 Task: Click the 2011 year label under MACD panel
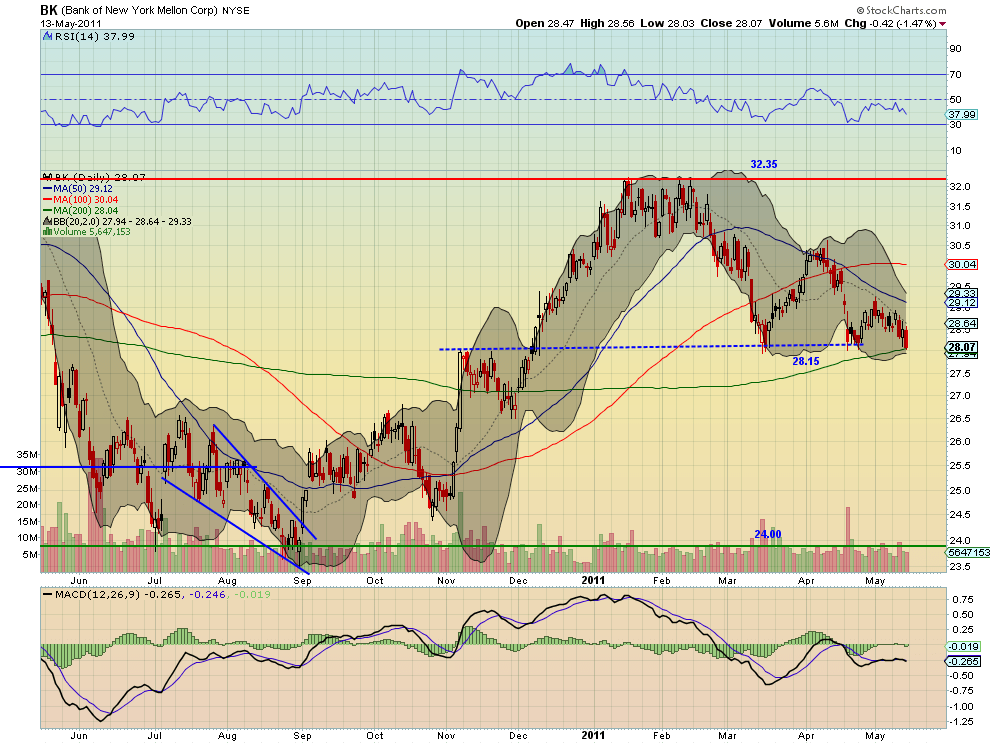click(593, 735)
